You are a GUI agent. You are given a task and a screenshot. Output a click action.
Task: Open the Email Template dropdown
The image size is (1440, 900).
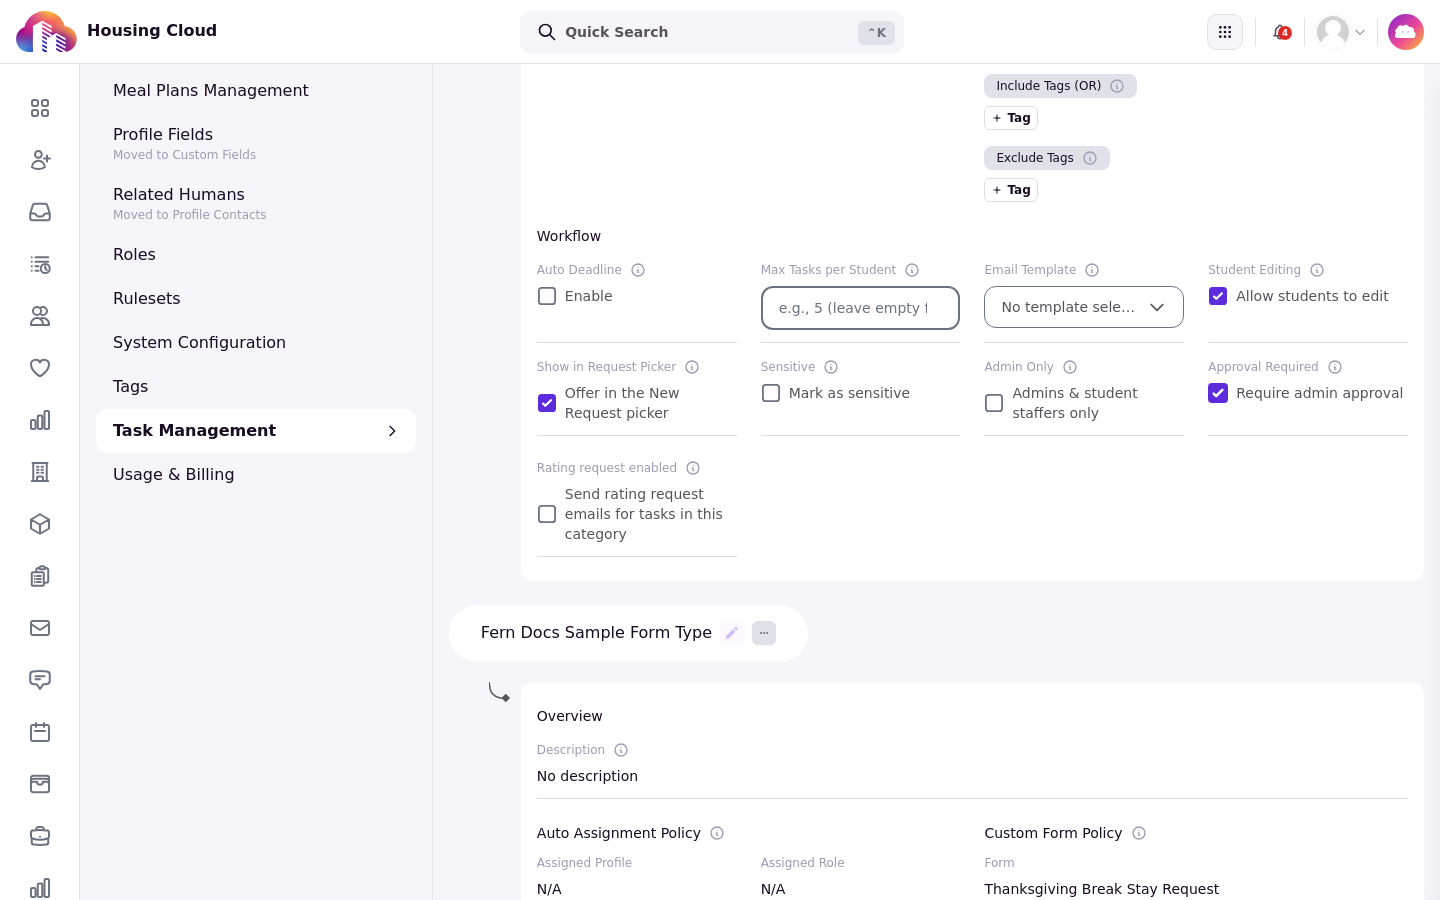(x=1084, y=307)
